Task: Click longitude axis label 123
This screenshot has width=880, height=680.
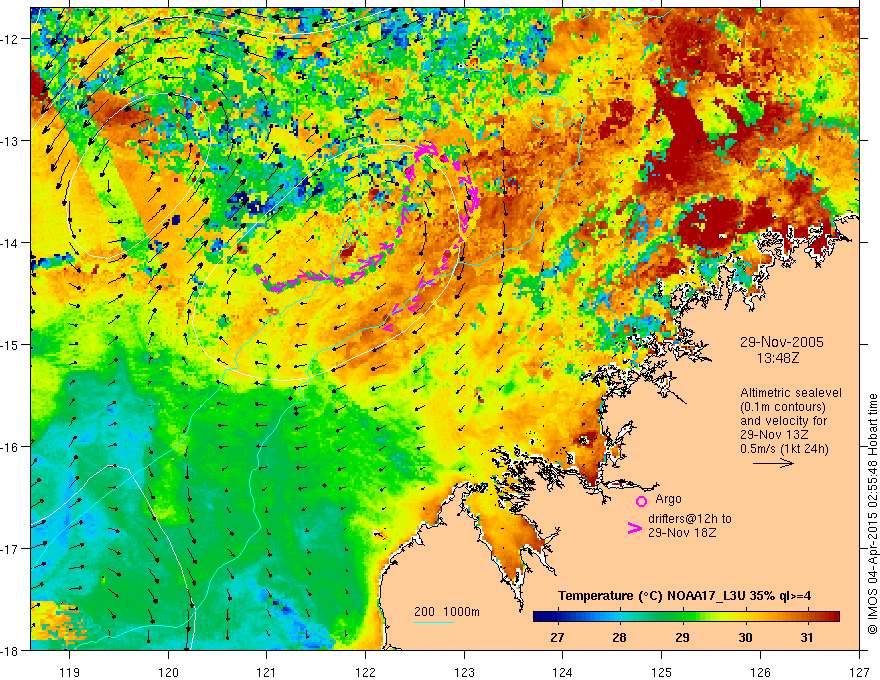Action: tap(464, 672)
